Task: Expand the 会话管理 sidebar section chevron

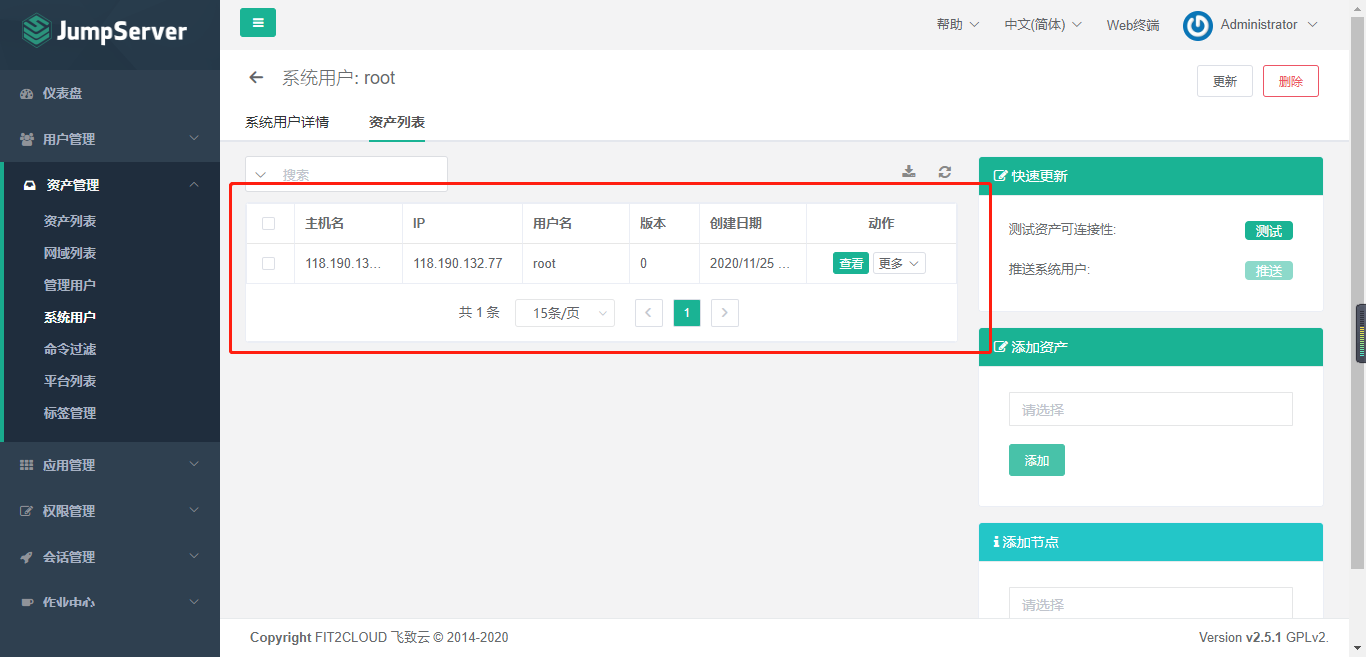Action: [x=194, y=557]
